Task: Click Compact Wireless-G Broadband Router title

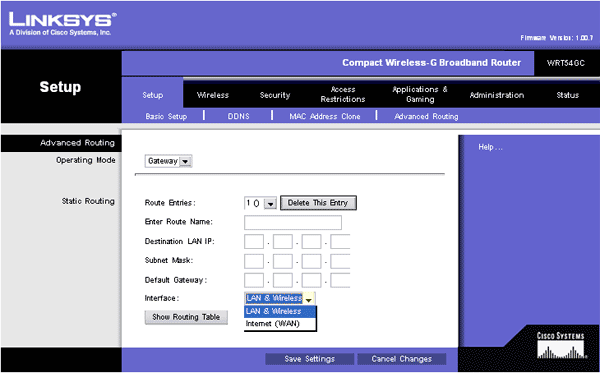Action: point(431,63)
